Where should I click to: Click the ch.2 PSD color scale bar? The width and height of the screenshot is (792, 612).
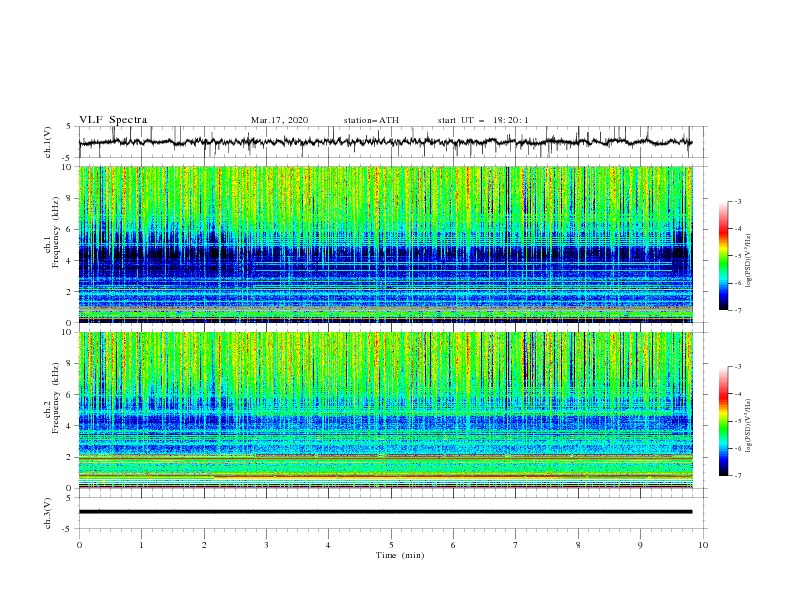click(724, 421)
